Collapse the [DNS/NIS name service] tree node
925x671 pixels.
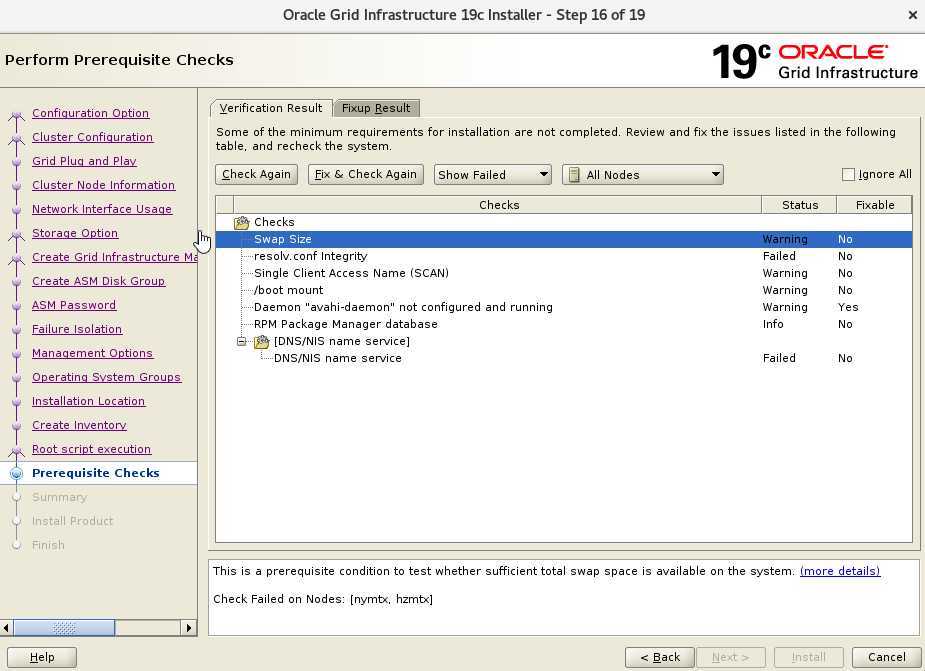(x=241, y=341)
